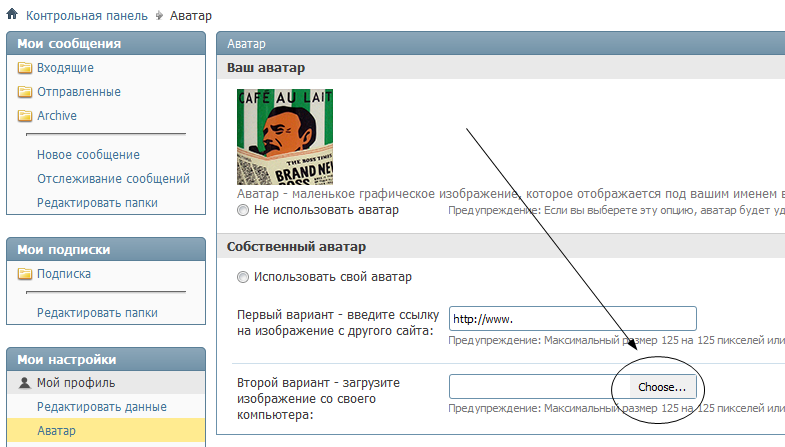Click the Аватар breadcrumb text

point(191,16)
